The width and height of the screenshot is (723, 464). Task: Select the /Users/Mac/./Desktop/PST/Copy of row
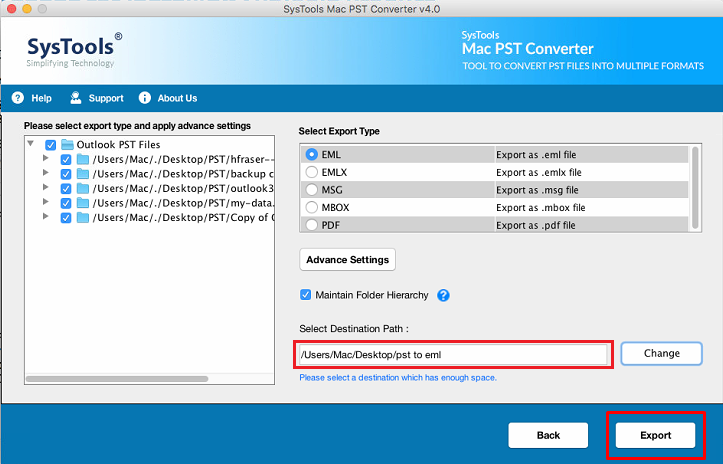point(184,218)
